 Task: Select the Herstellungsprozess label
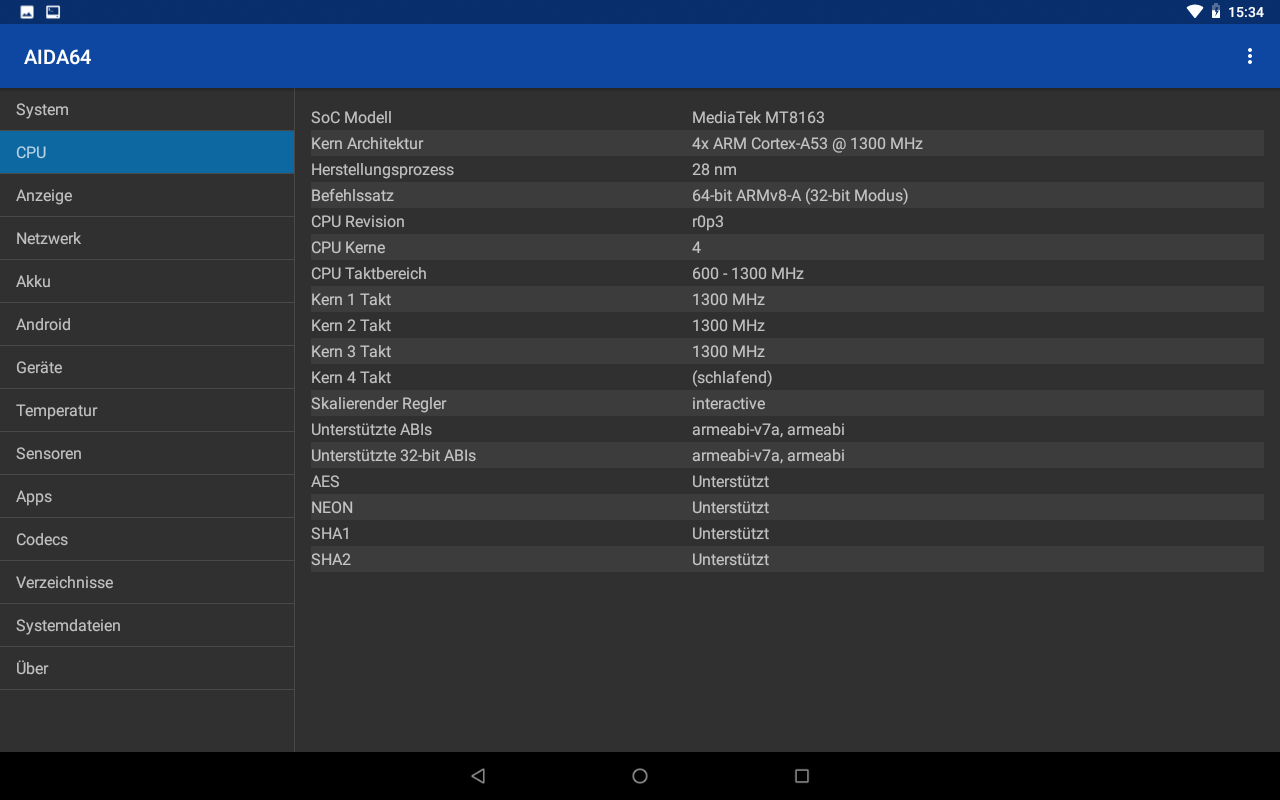coord(382,170)
